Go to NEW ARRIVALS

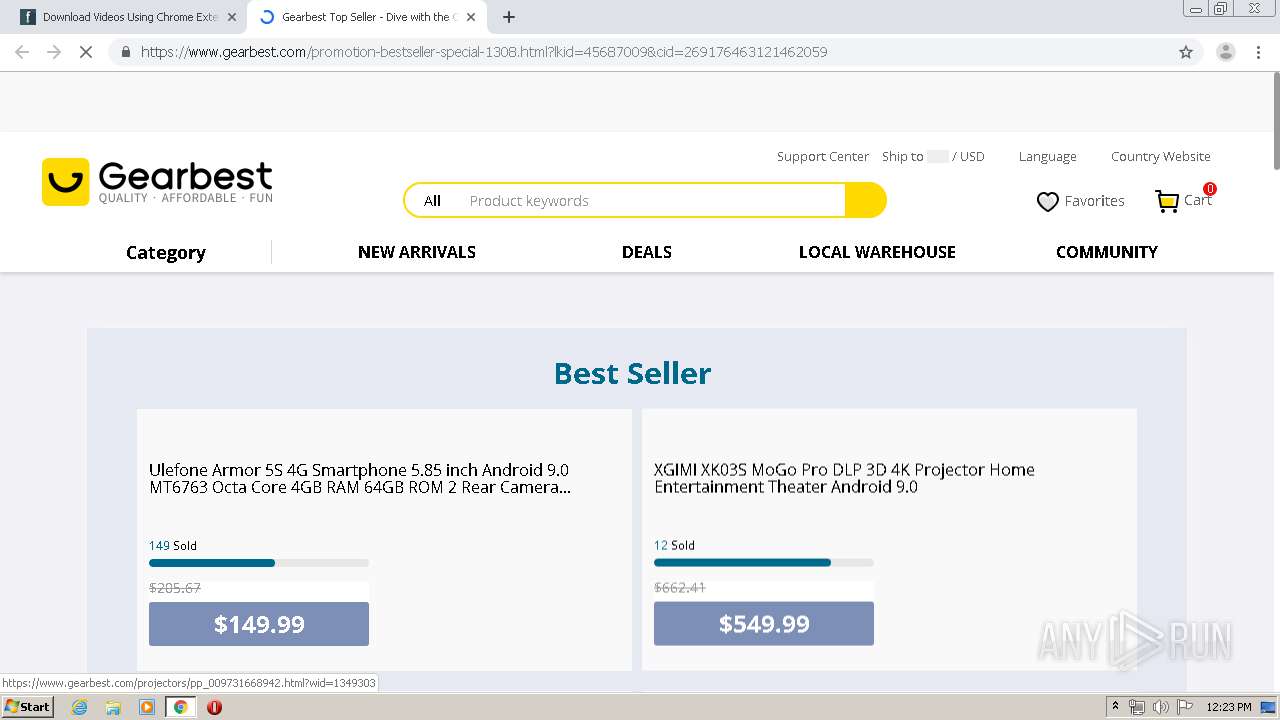[417, 252]
